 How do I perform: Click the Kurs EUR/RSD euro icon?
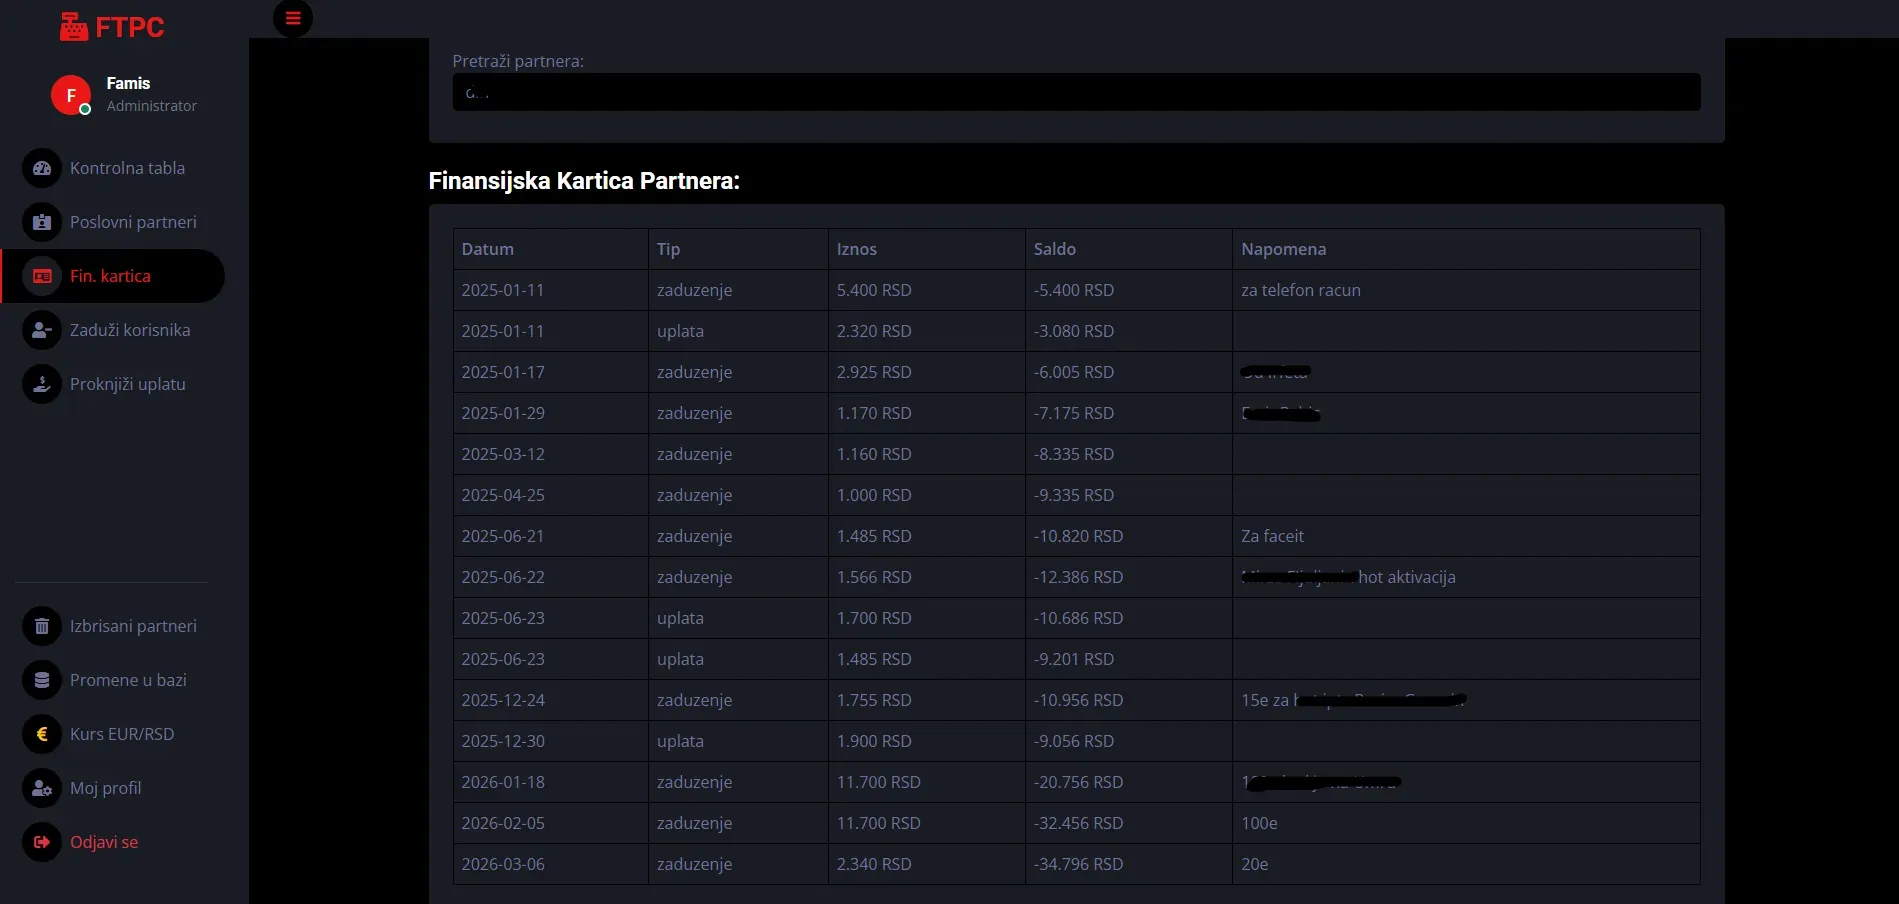point(42,734)
